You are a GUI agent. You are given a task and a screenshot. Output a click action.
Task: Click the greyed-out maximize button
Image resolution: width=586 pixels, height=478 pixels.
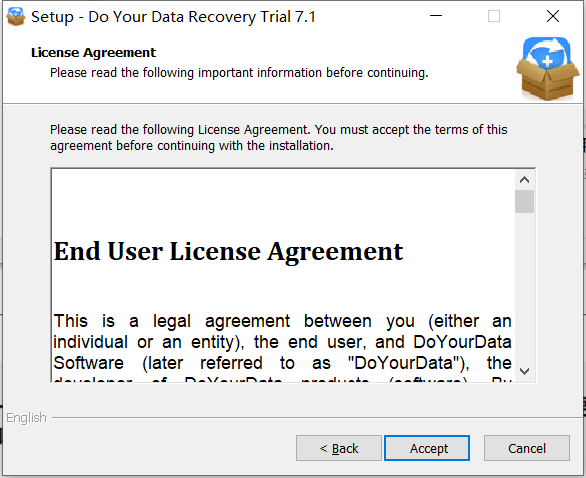click(494, 16)
